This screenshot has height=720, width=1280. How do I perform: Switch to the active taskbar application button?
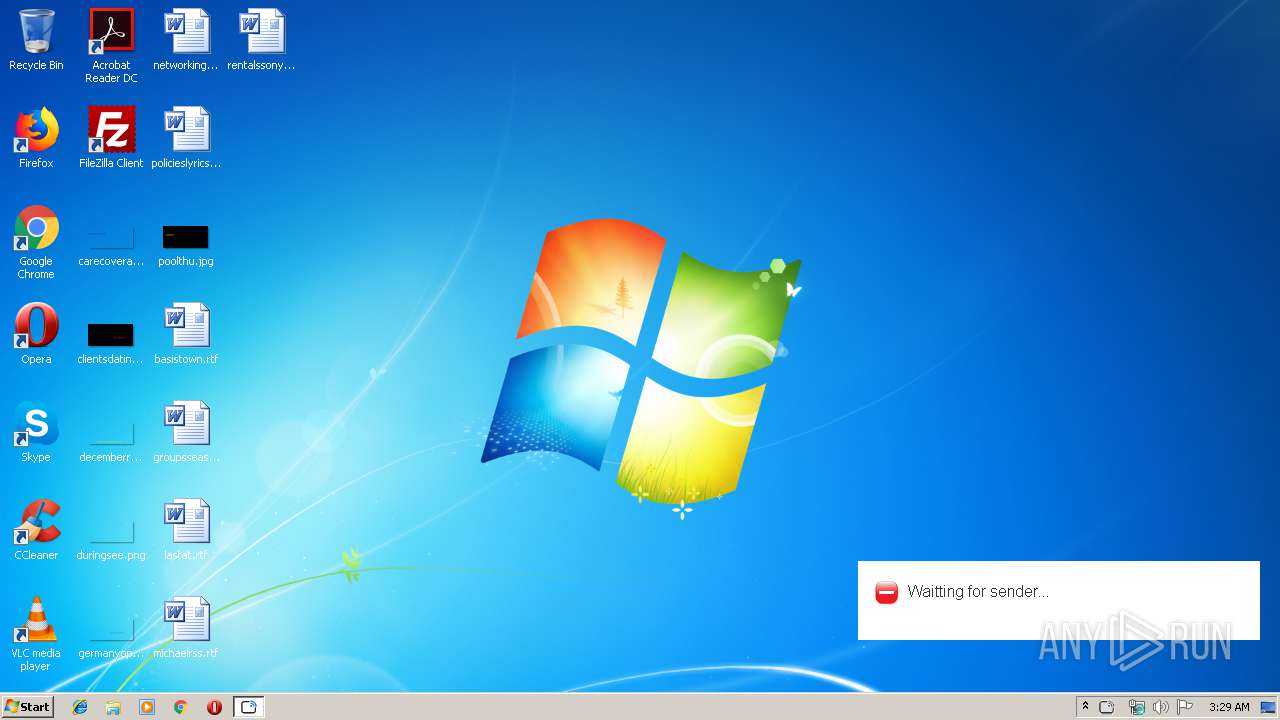[249, 707]
